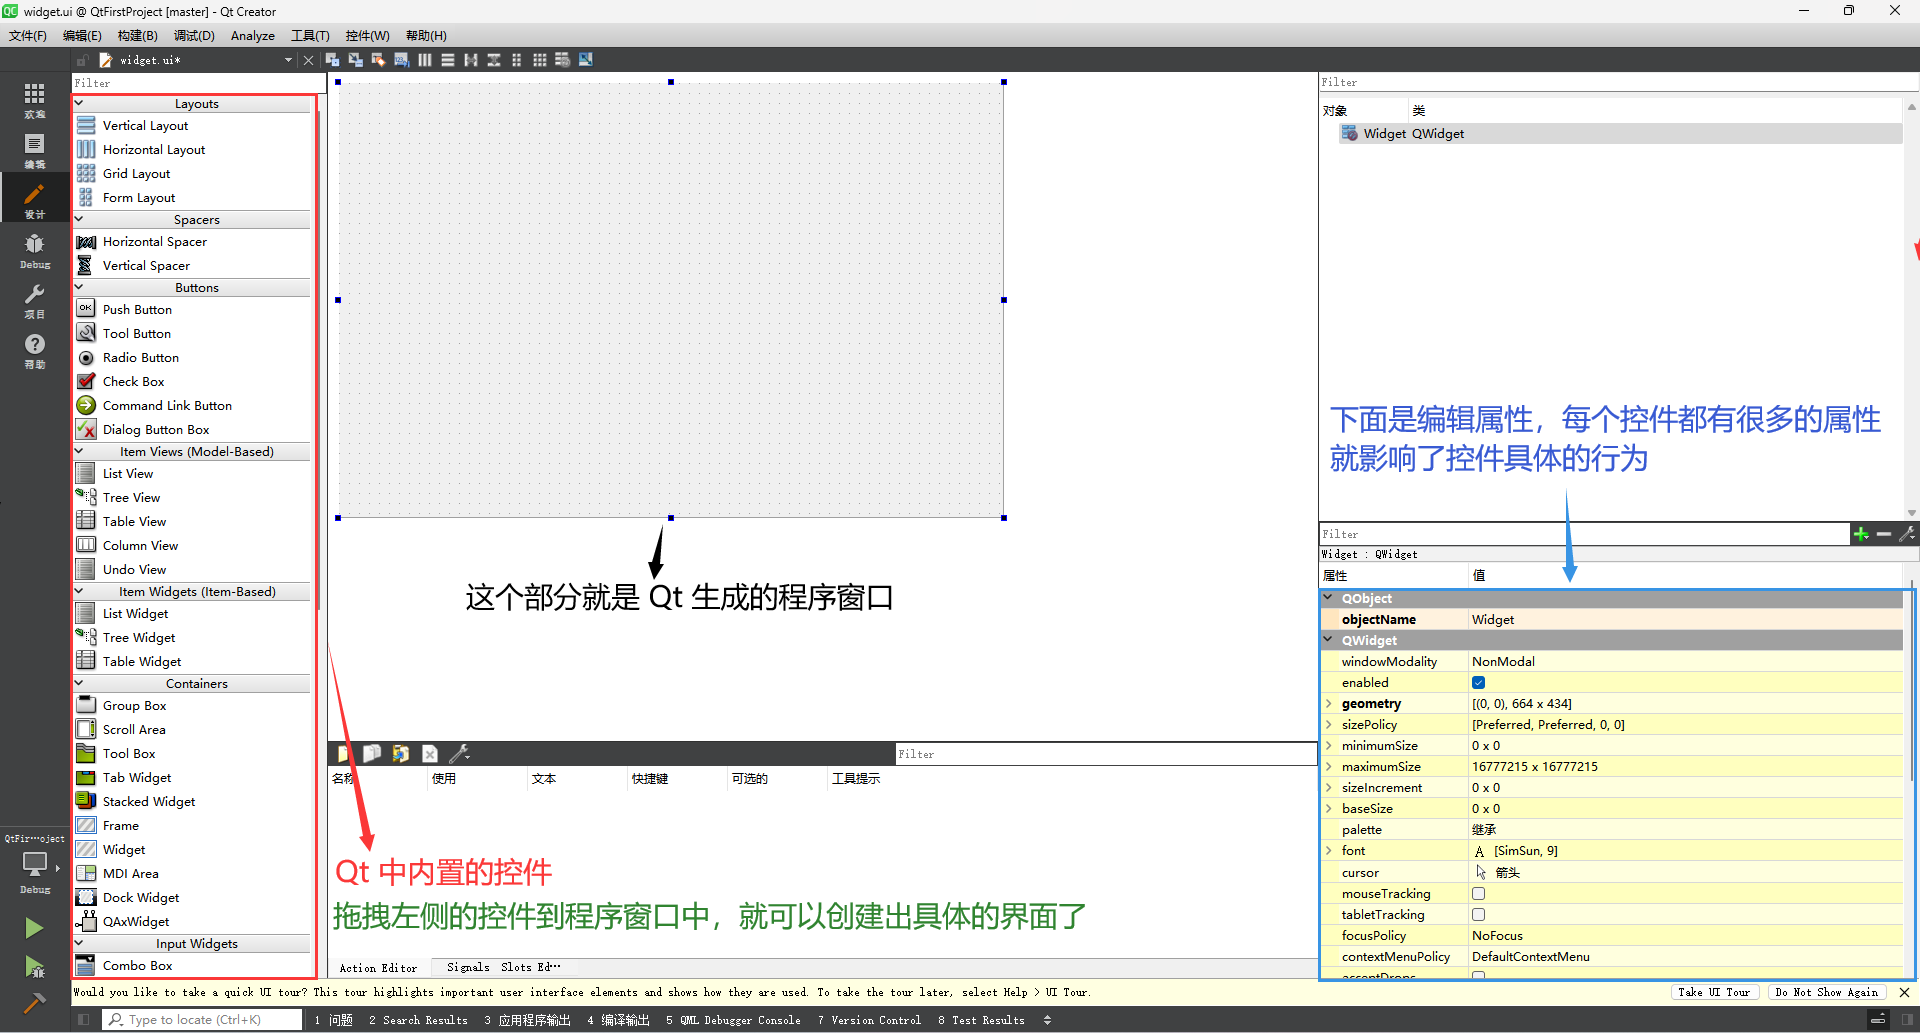The height and width of the screenshot is (1033, 1920).
Task: Click the Edit Signals/Slots toolbar icon
Action: pyautogui.click(x=355, y=60)
